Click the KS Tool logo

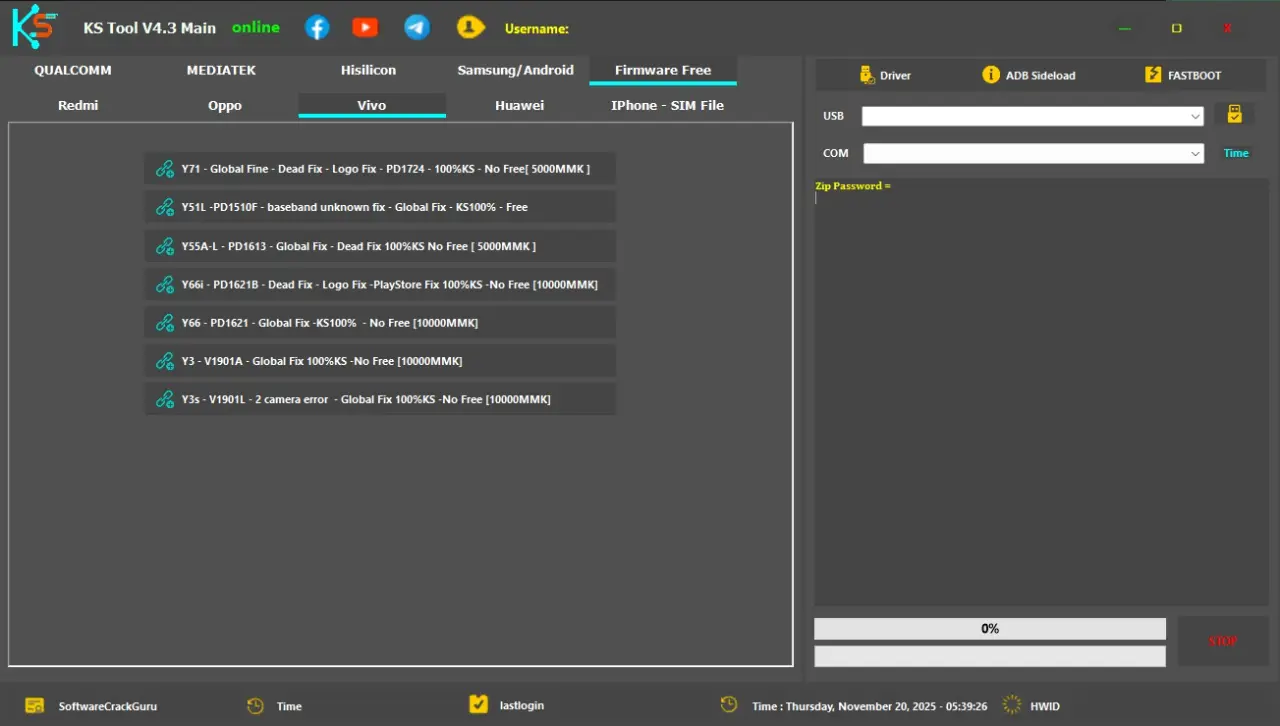(34, 27)
